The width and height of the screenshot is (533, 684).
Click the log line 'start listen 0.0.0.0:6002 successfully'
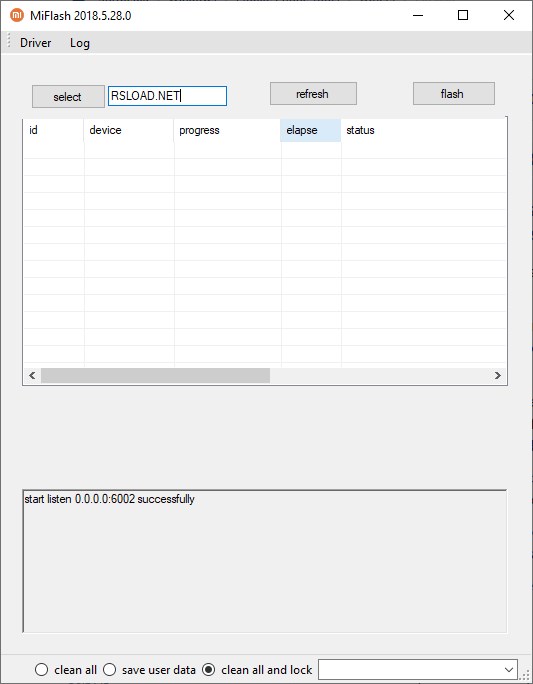click(x=109, y=499)
